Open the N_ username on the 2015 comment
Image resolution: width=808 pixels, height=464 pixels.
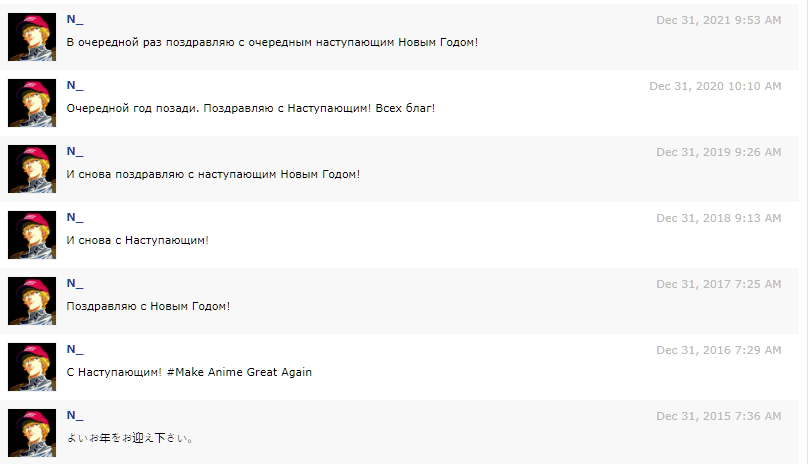(75, 416)
